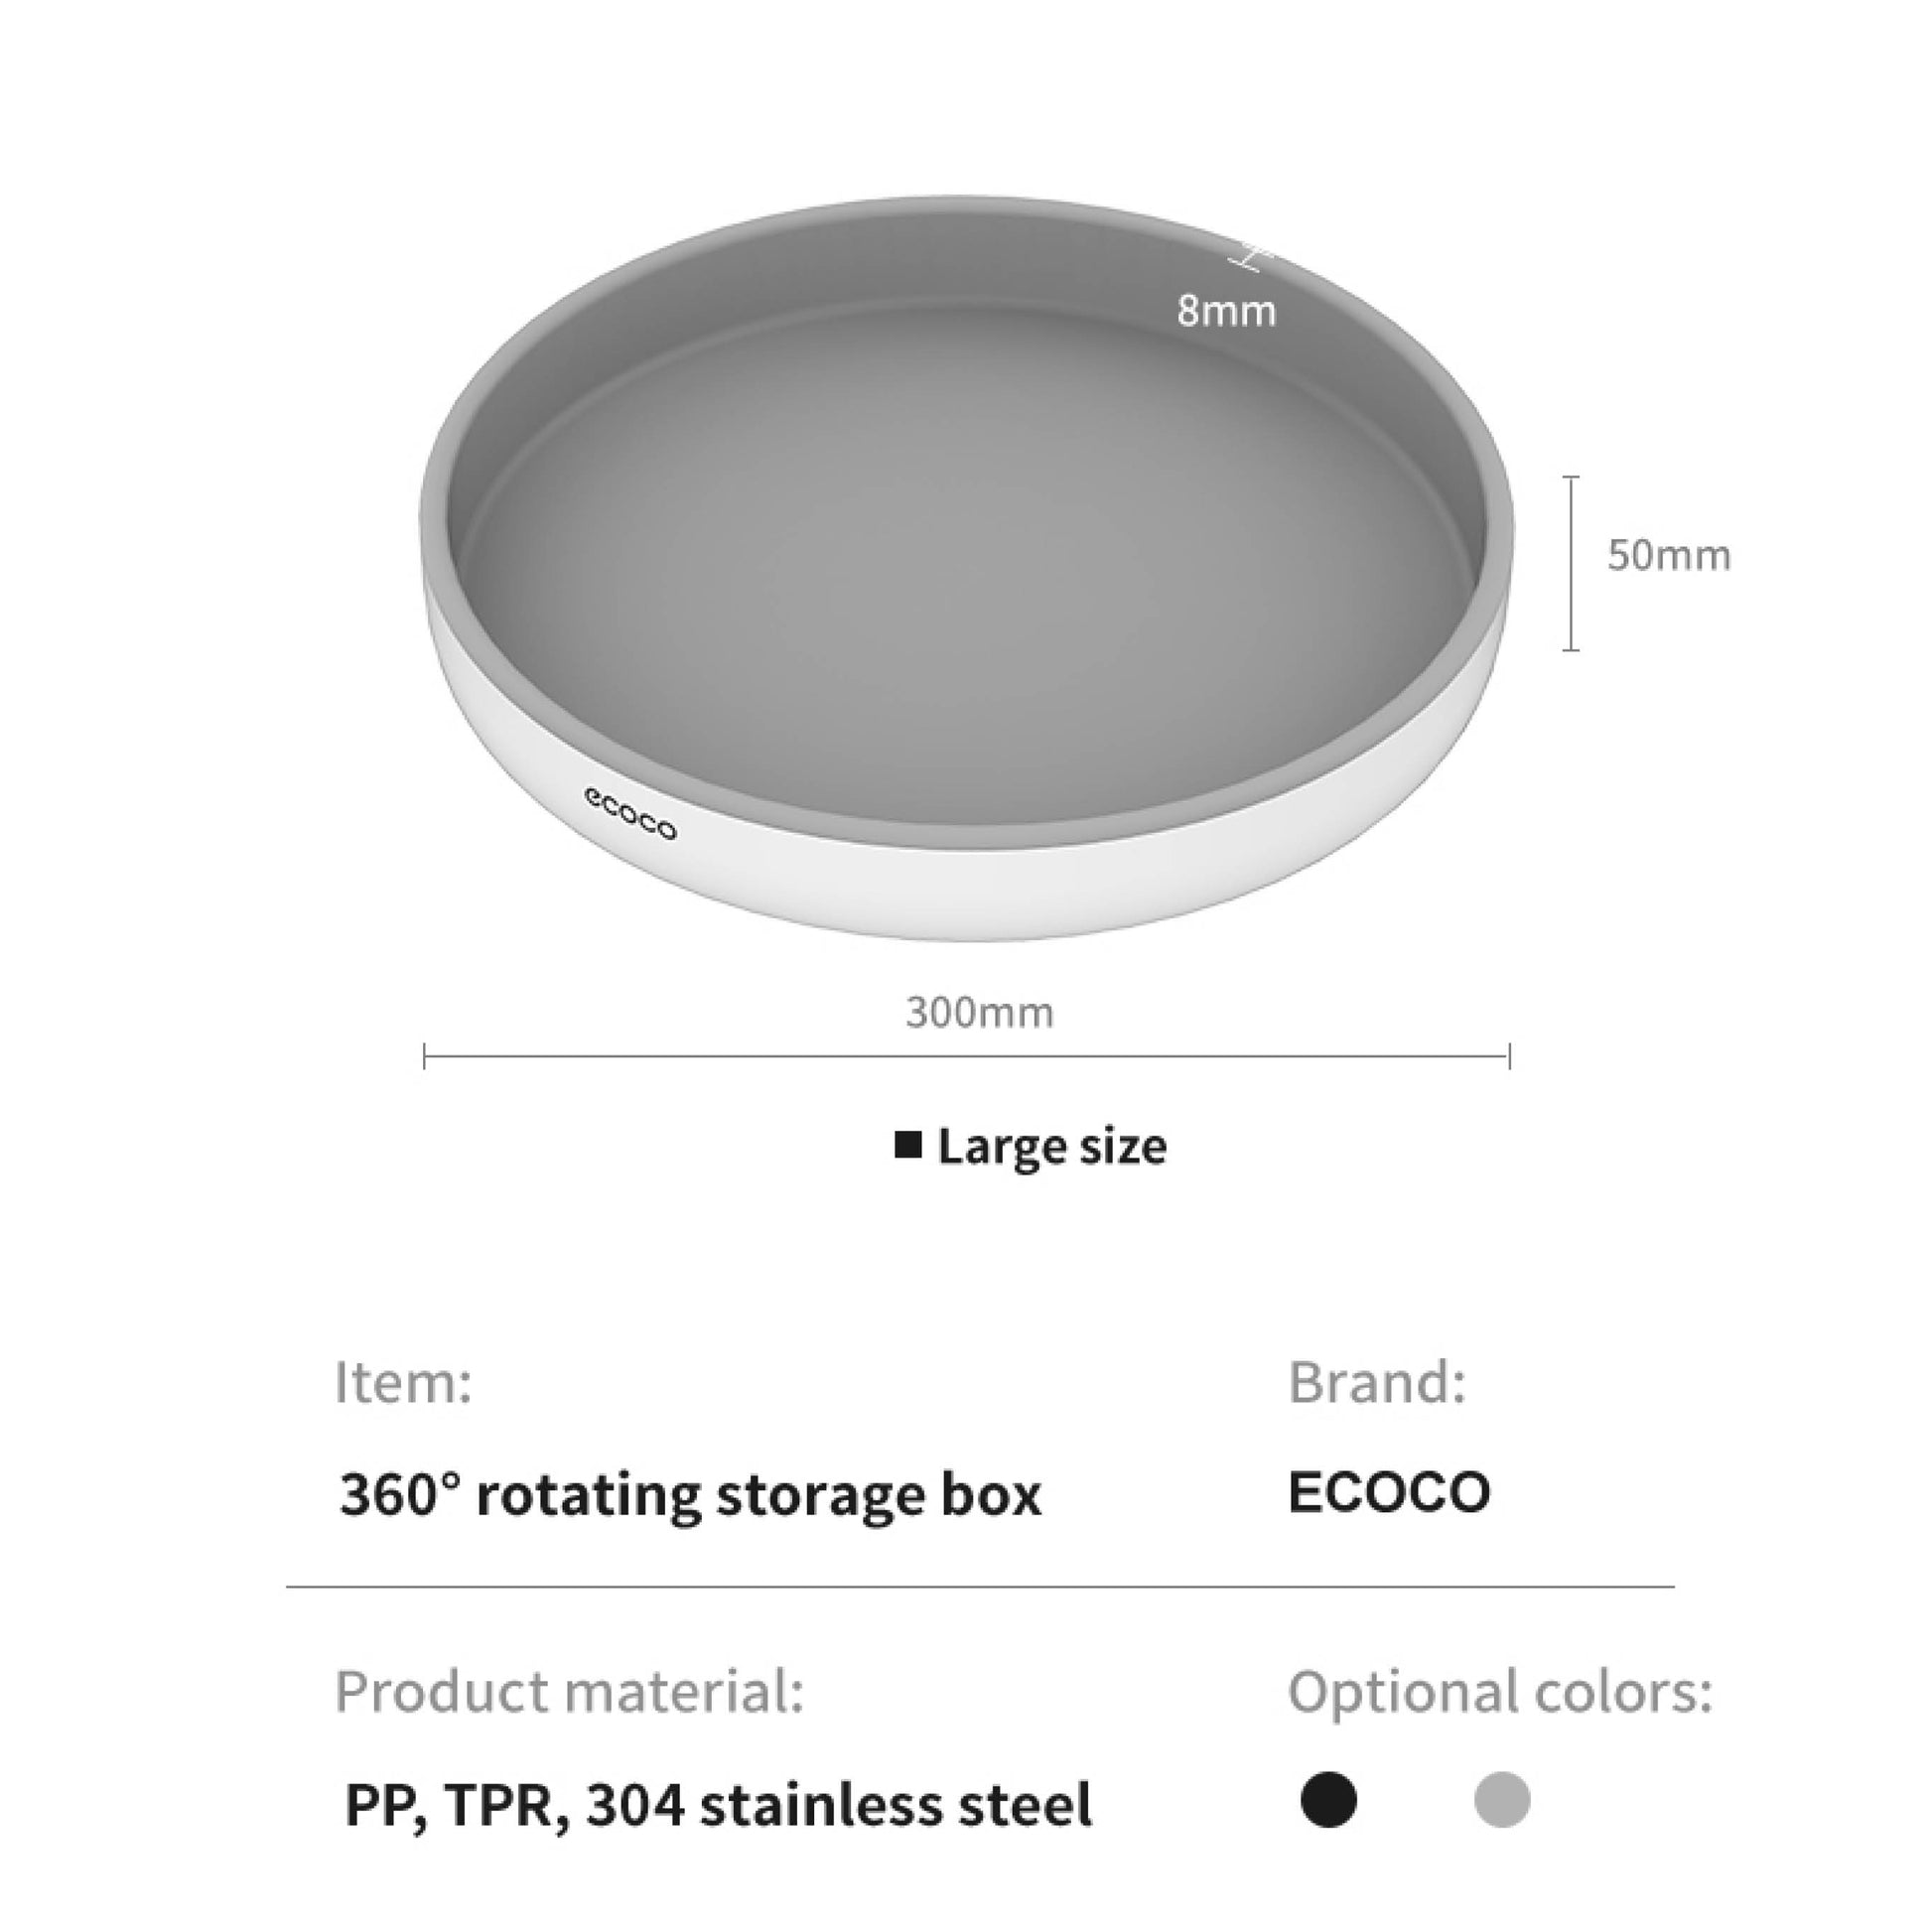Click the vertical 50mm dimension line
The height and width of the screenshot is (1932, 1932).
coord(1571,563)
